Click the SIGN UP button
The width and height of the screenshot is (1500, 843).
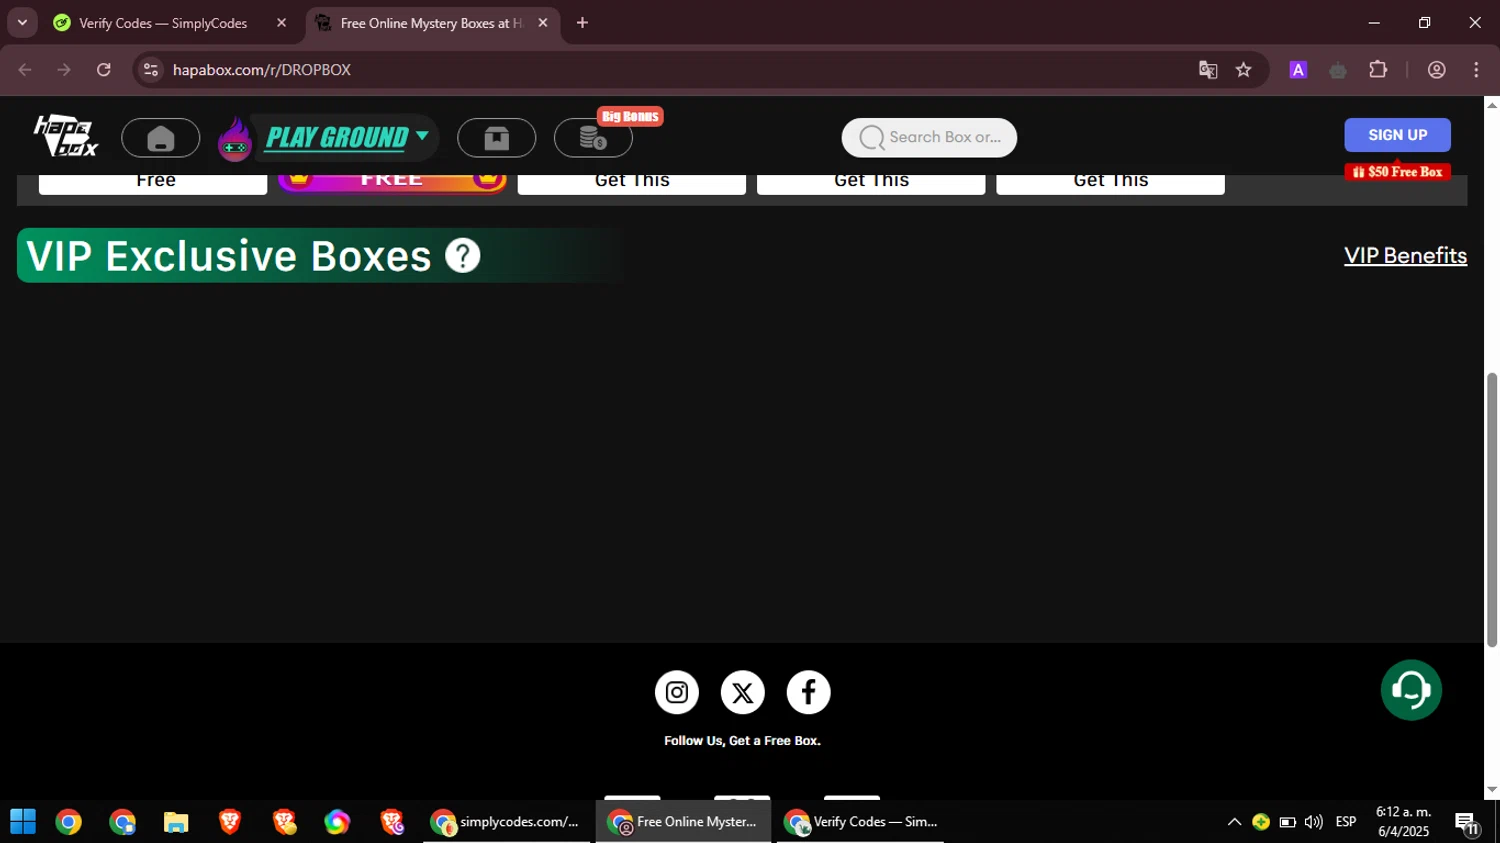click(1397, 135)
